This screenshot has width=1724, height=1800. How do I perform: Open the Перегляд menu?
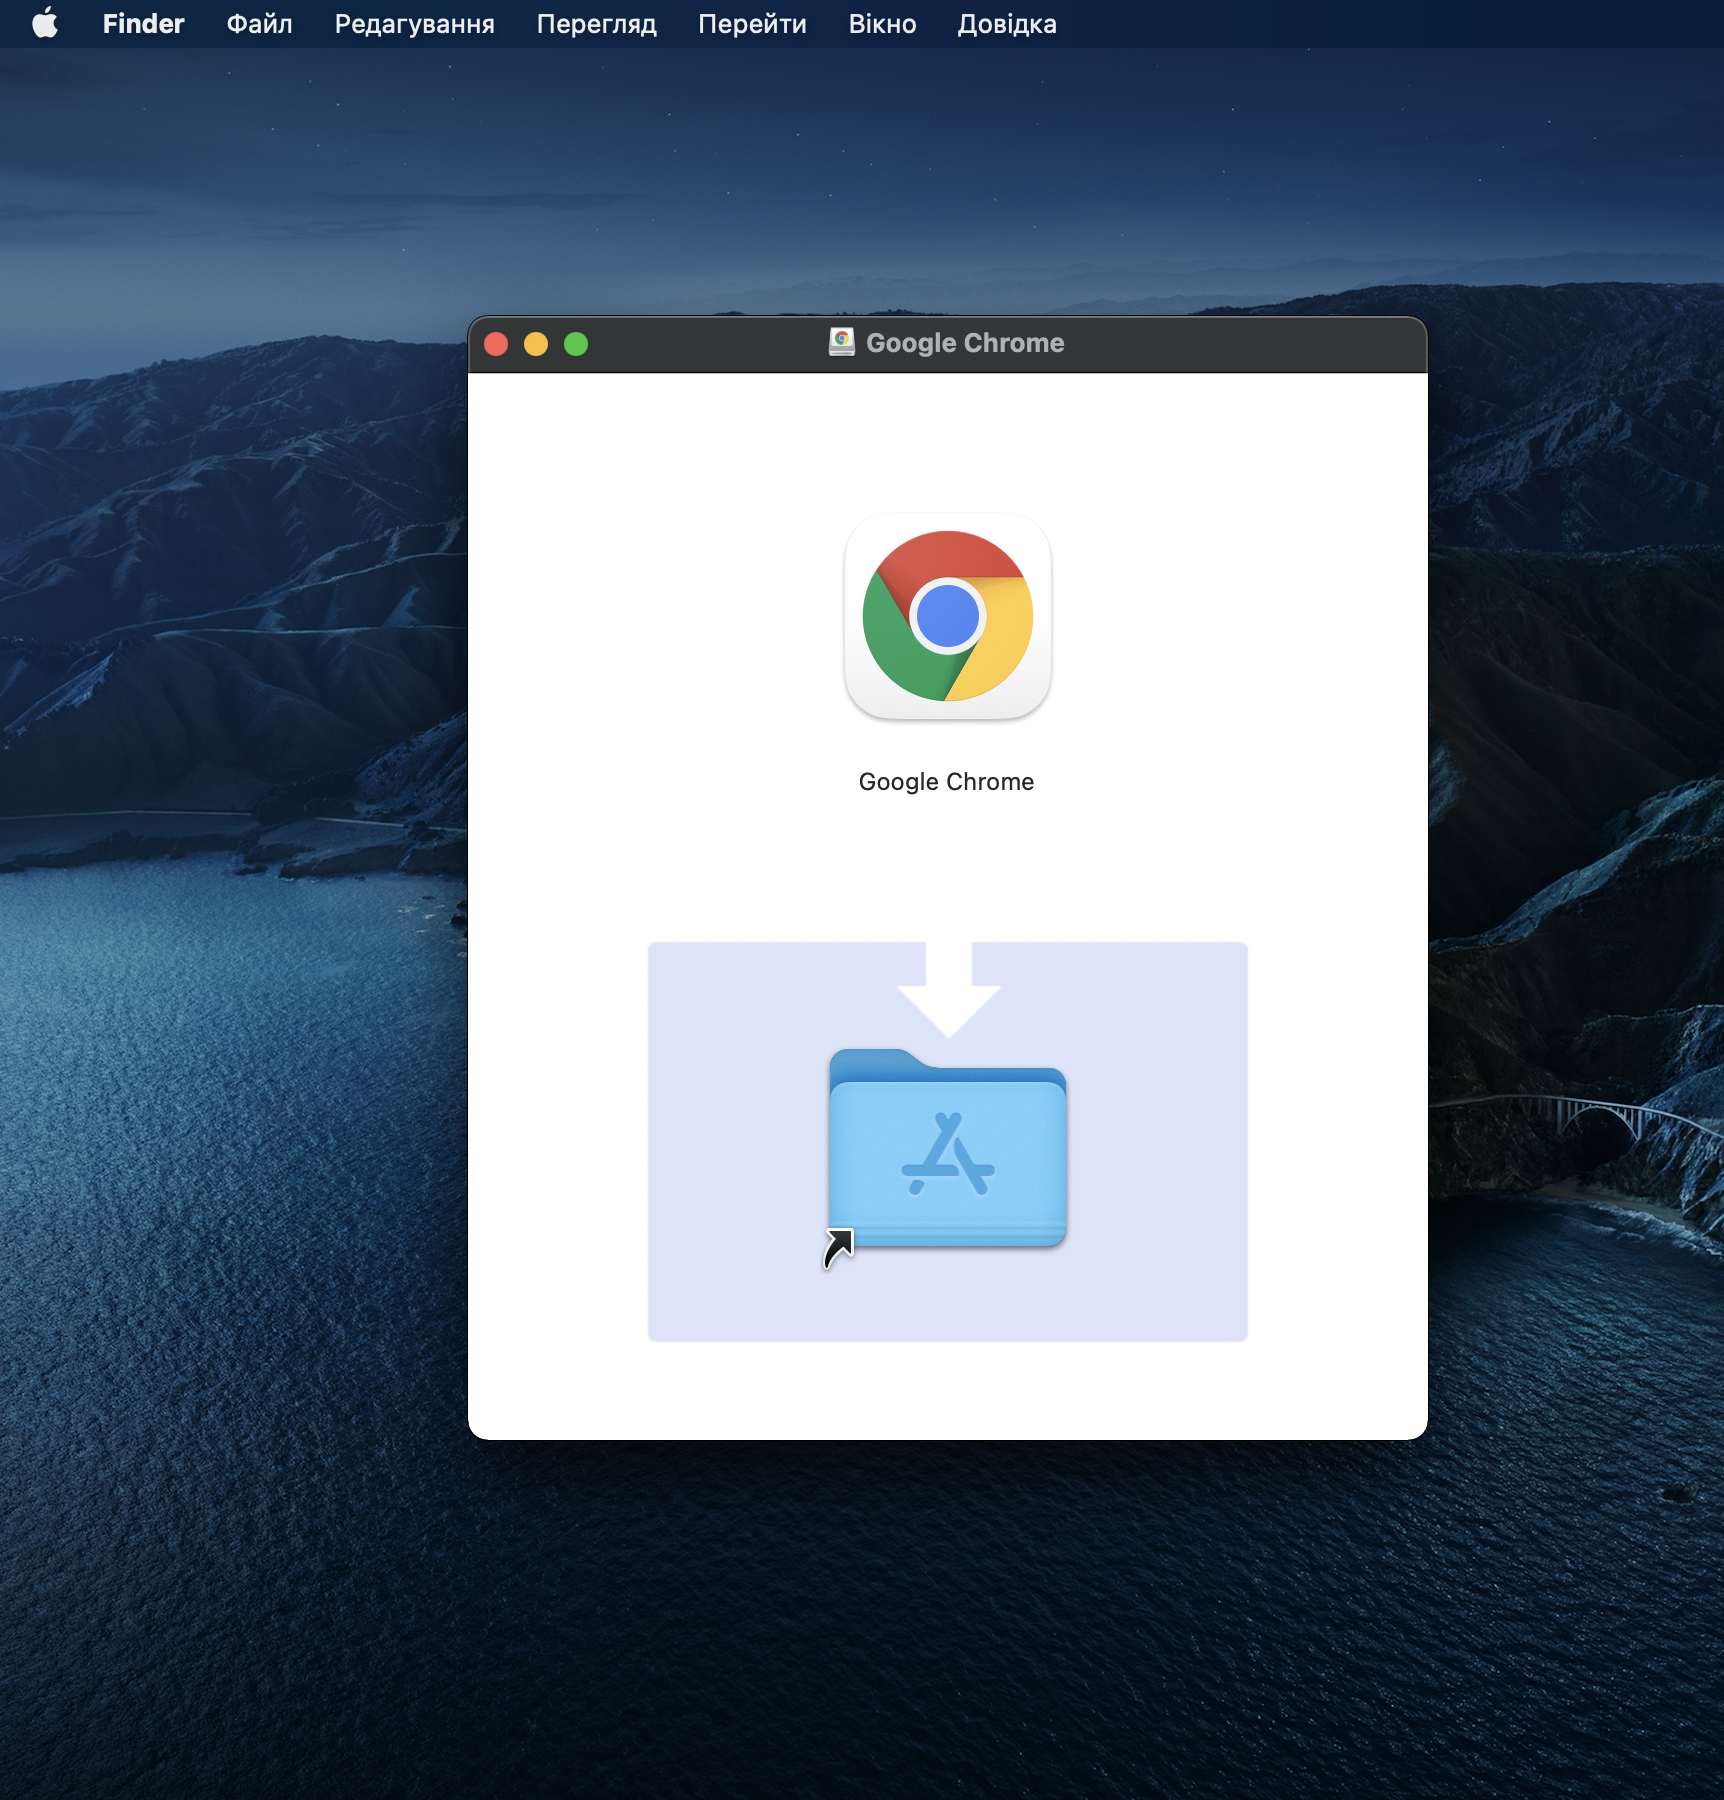pos(596,23)
